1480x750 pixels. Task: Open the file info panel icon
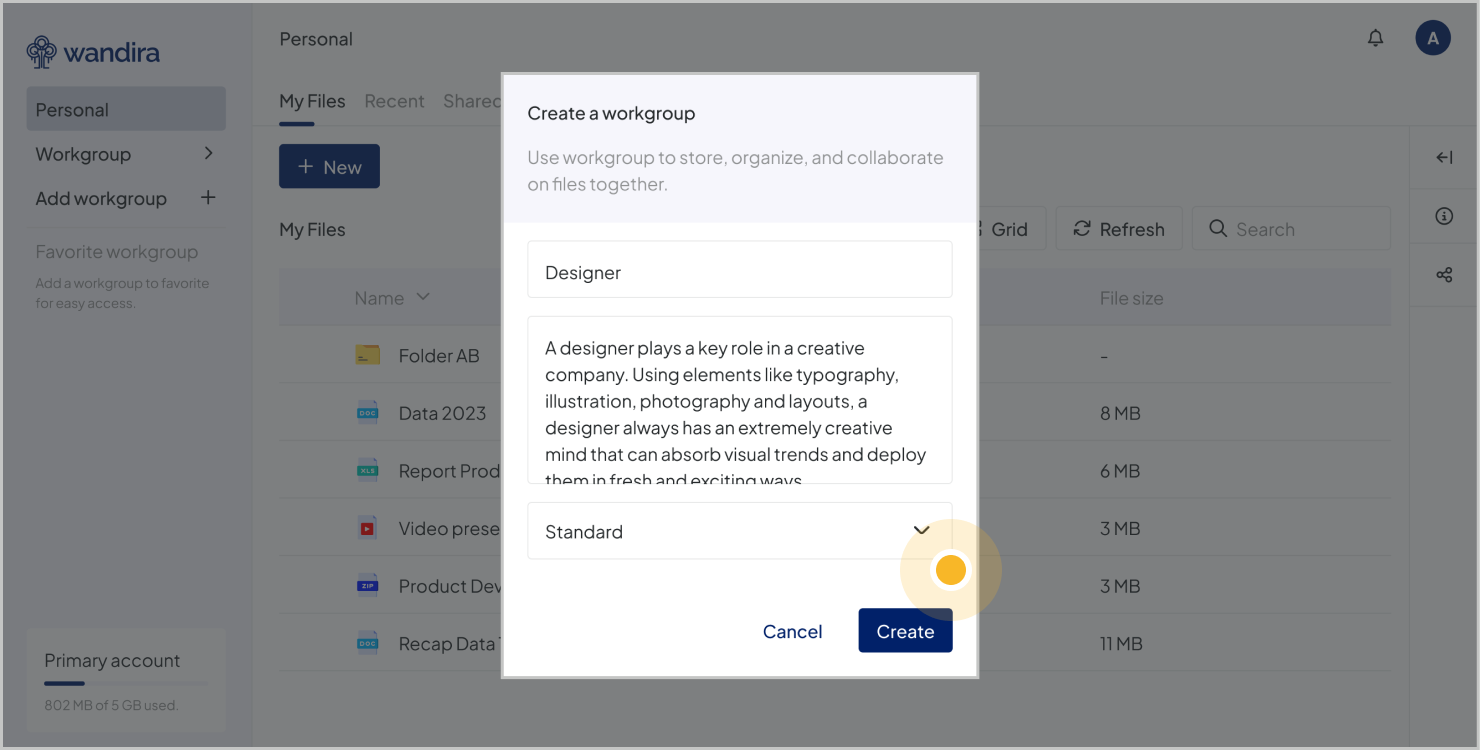point(1444,216)
